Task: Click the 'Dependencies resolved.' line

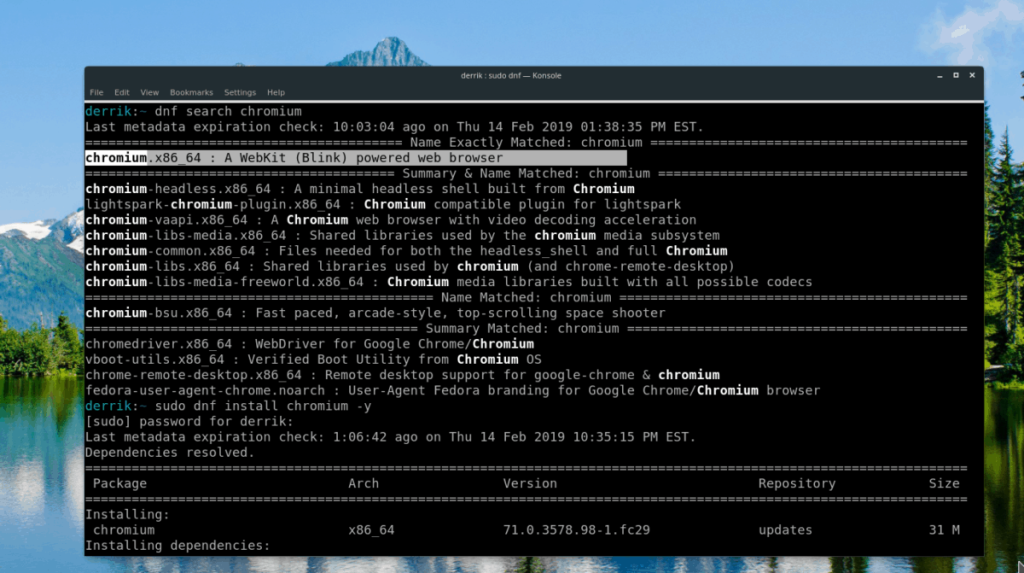Action: coord(170,453)
